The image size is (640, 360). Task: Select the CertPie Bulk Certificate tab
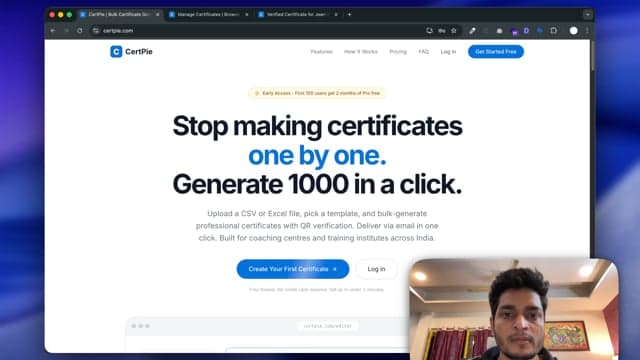pyautogui.click(x=119, y=14)
